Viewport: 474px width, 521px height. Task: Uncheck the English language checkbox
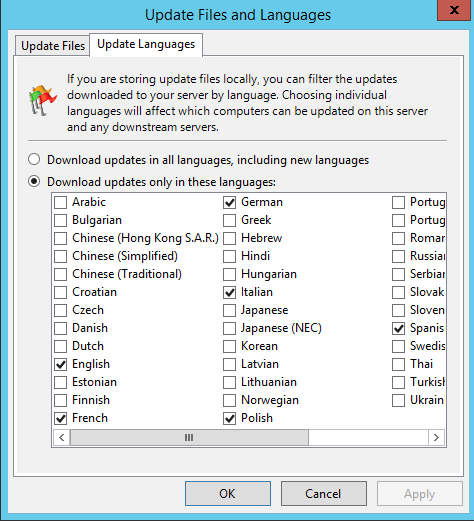pyautogui.click(x=61, y=364)
